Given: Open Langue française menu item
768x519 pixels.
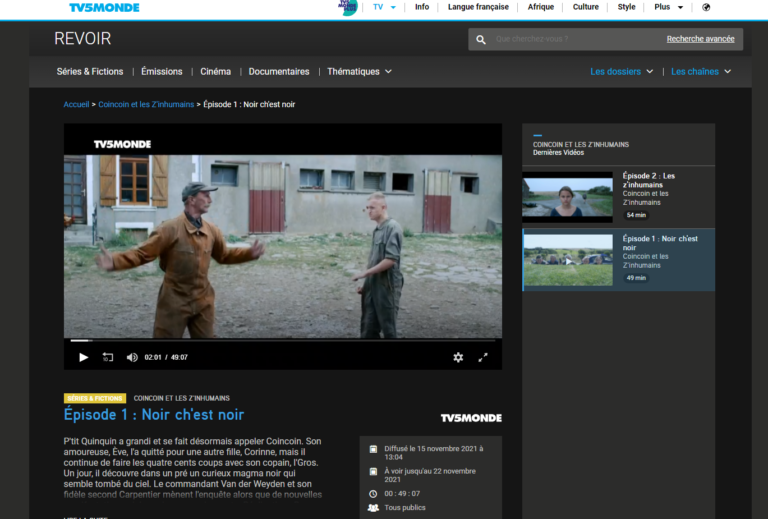Looking at the screenshot, I should tap(478, 7).
